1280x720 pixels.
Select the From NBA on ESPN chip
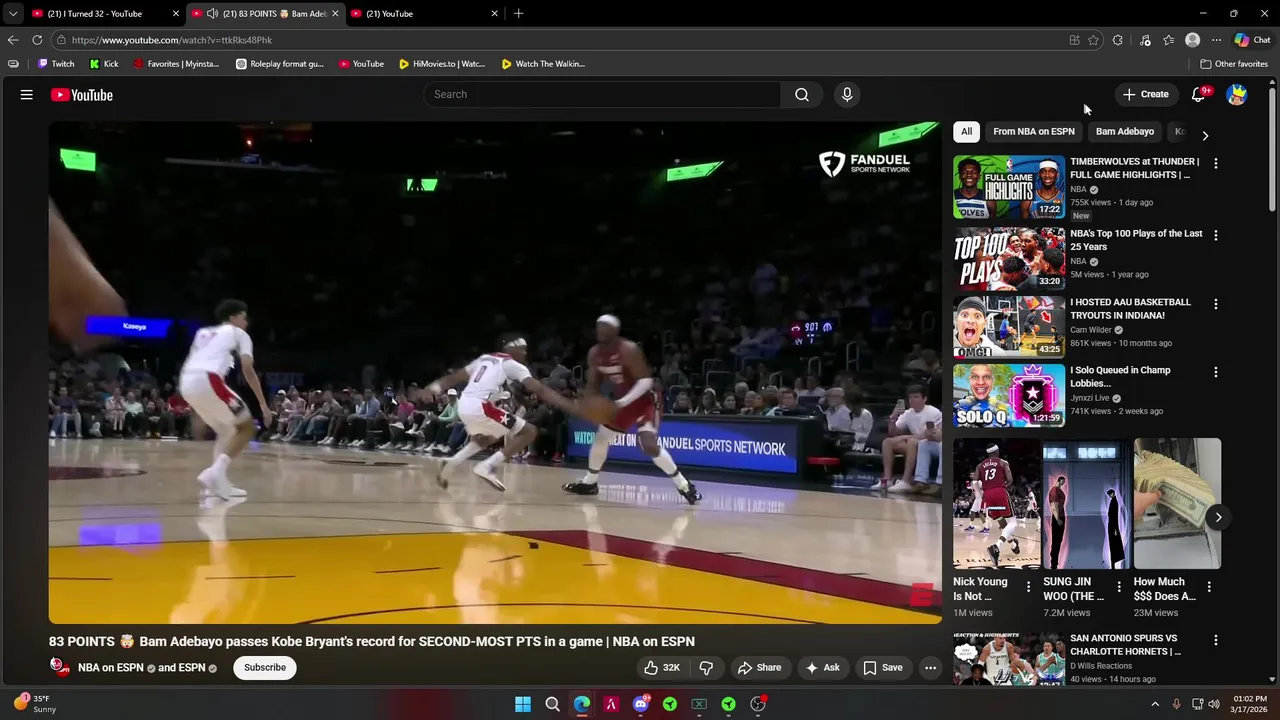[x=1034, y=132]
